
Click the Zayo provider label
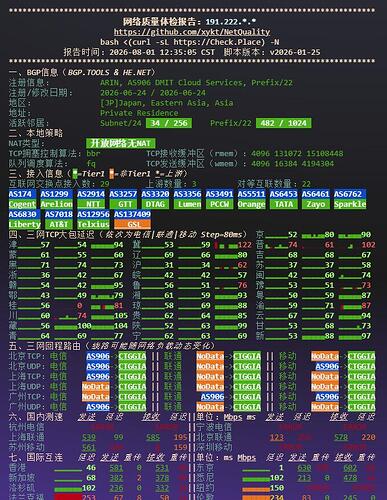(x=316, y=204)
